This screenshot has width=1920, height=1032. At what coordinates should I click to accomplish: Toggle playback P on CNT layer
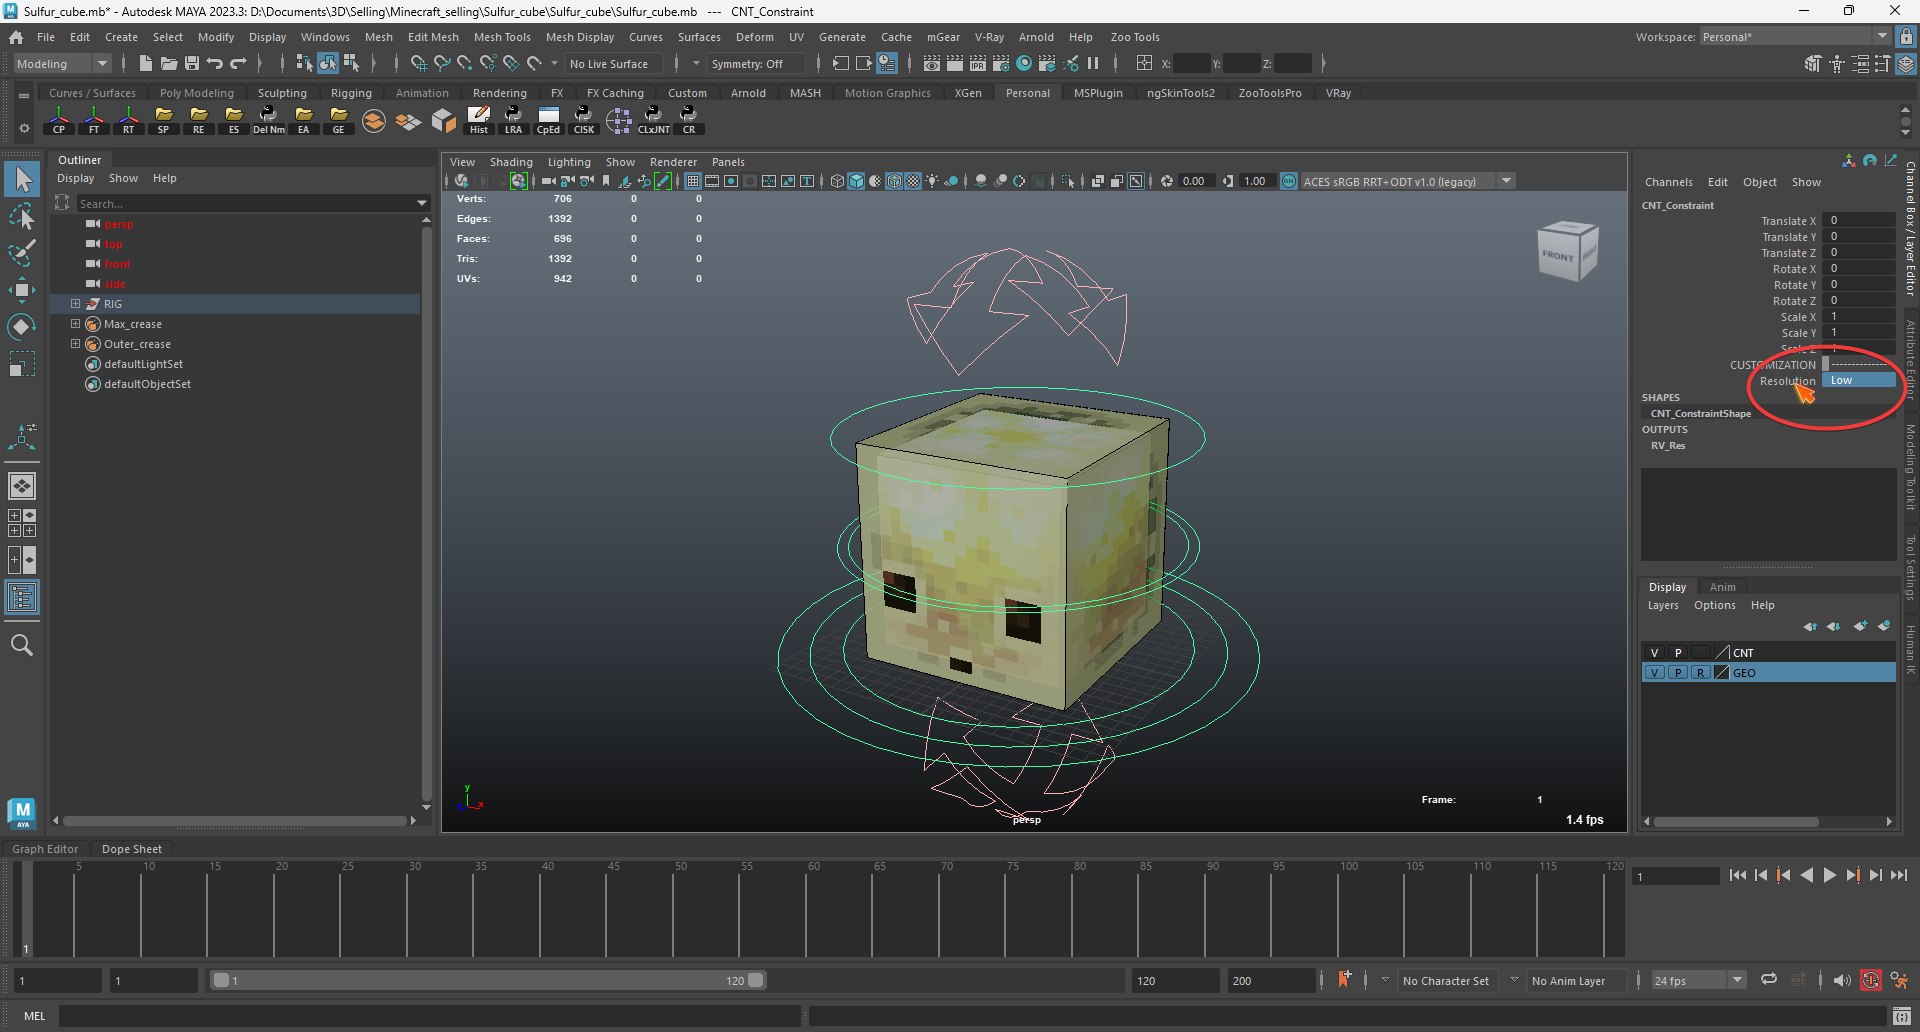click(1678, 652)
